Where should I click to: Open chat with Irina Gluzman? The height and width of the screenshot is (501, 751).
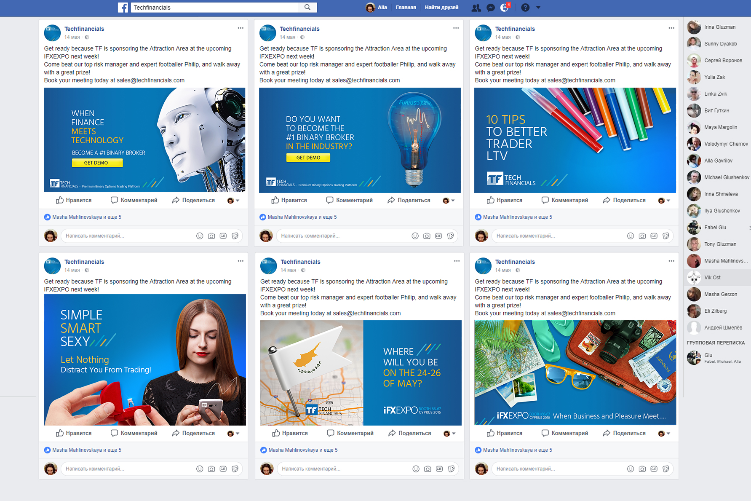(717, 27)
